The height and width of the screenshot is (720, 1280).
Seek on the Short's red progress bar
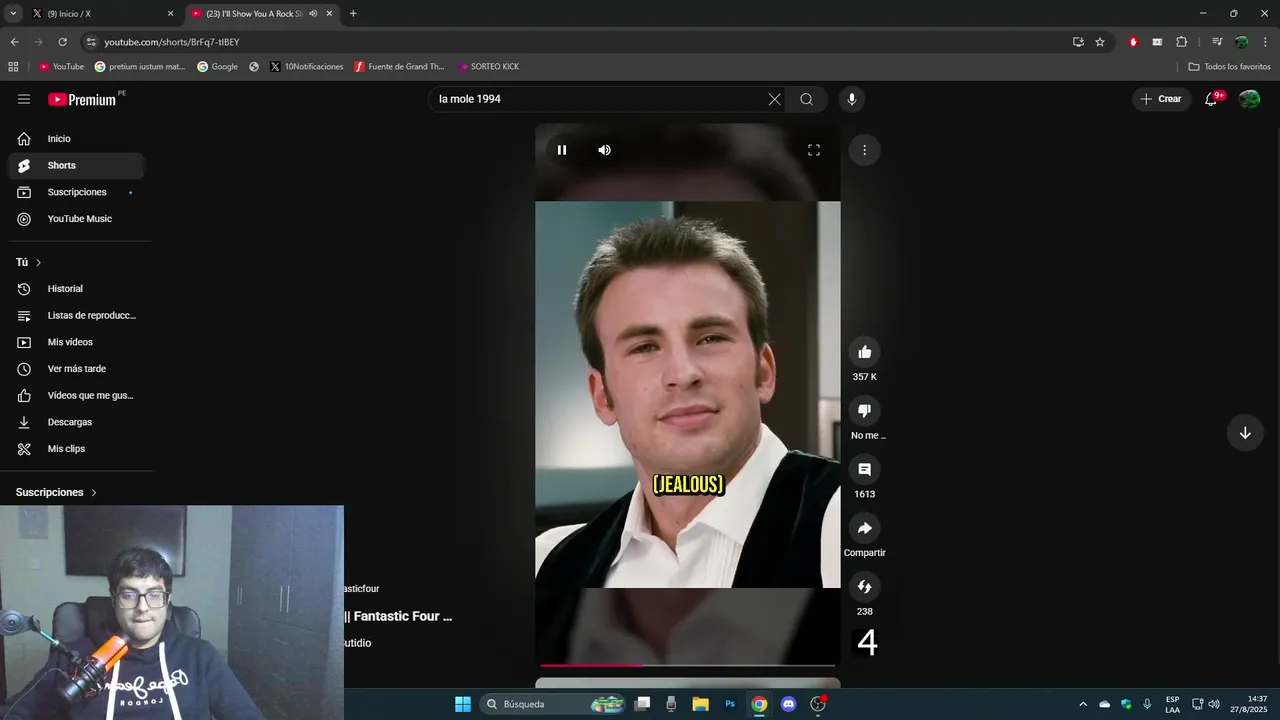(688, 665)
